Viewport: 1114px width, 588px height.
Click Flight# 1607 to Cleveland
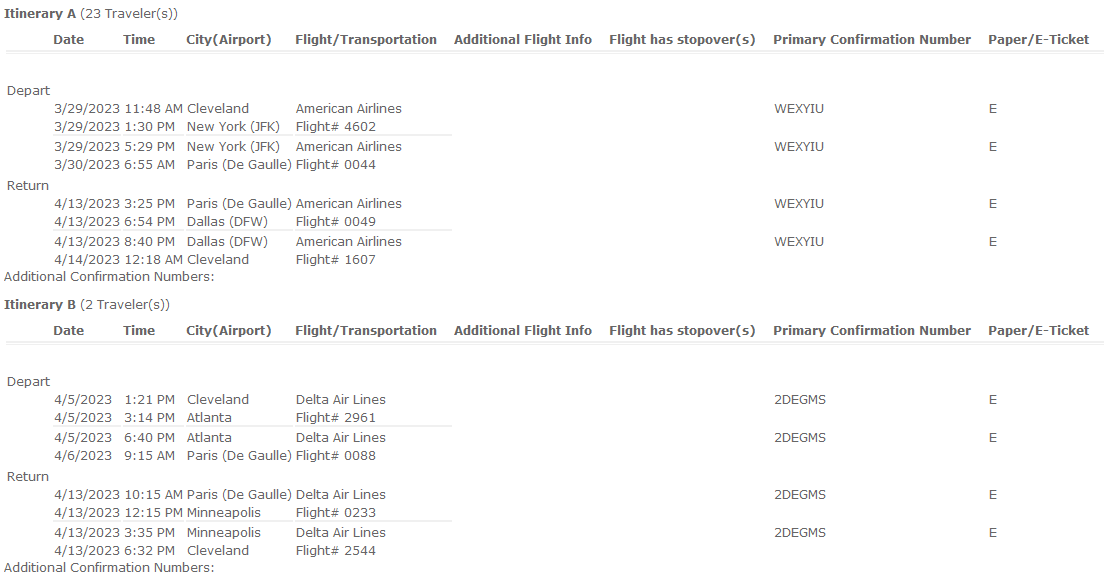coord(335,260)
